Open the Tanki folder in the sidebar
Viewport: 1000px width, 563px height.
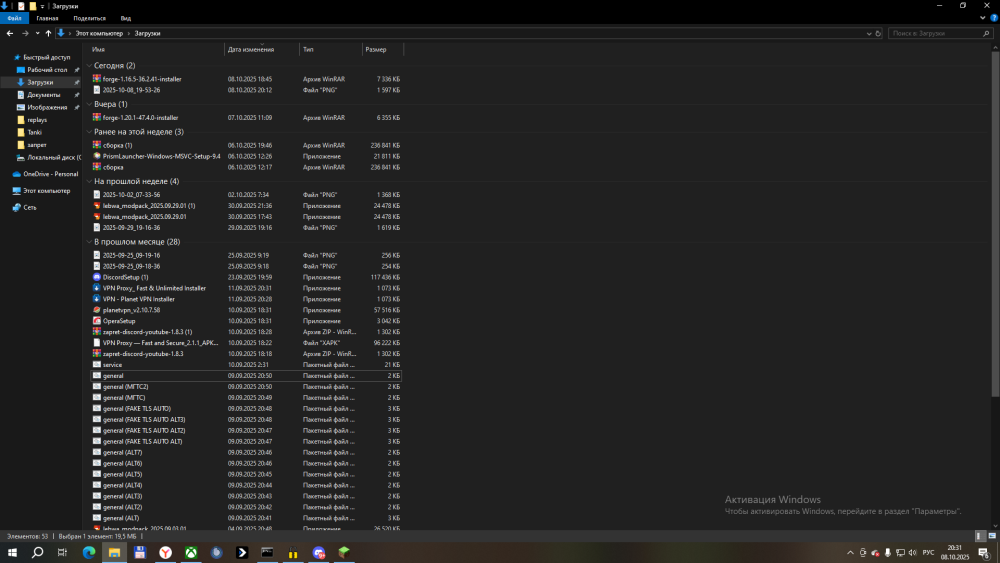pyautogui.click(x=34, y=132)
